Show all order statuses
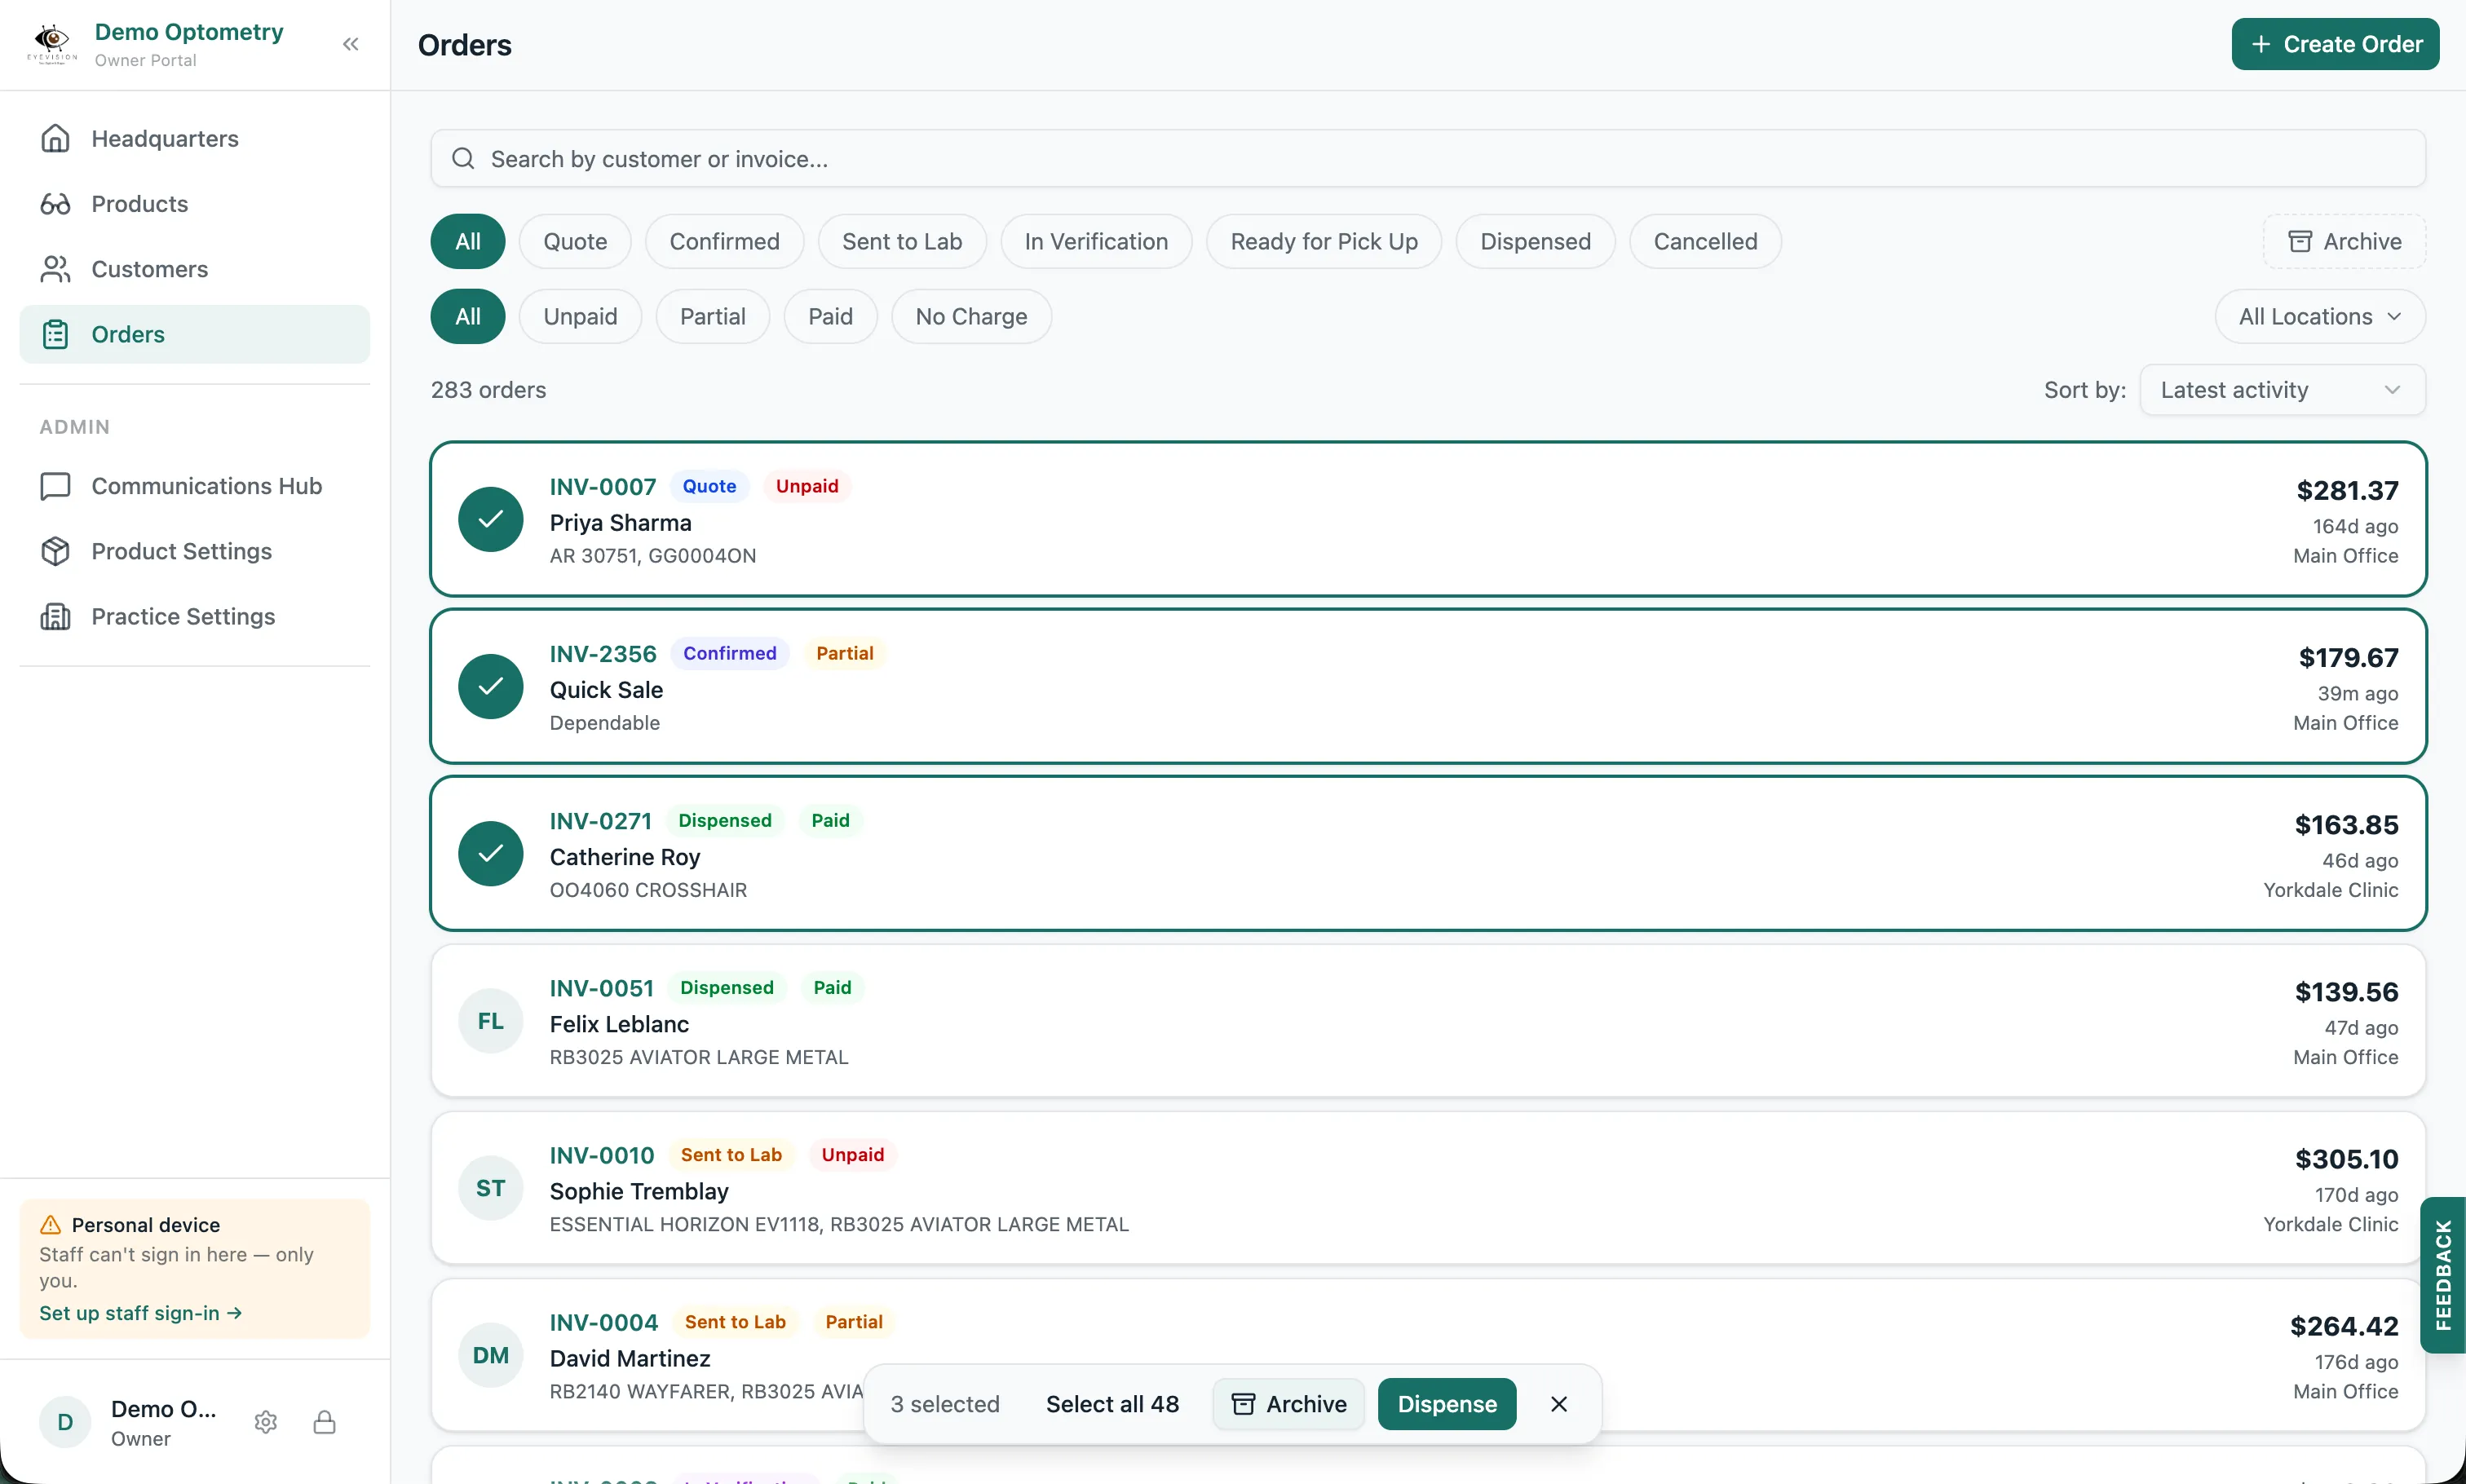 468,241
